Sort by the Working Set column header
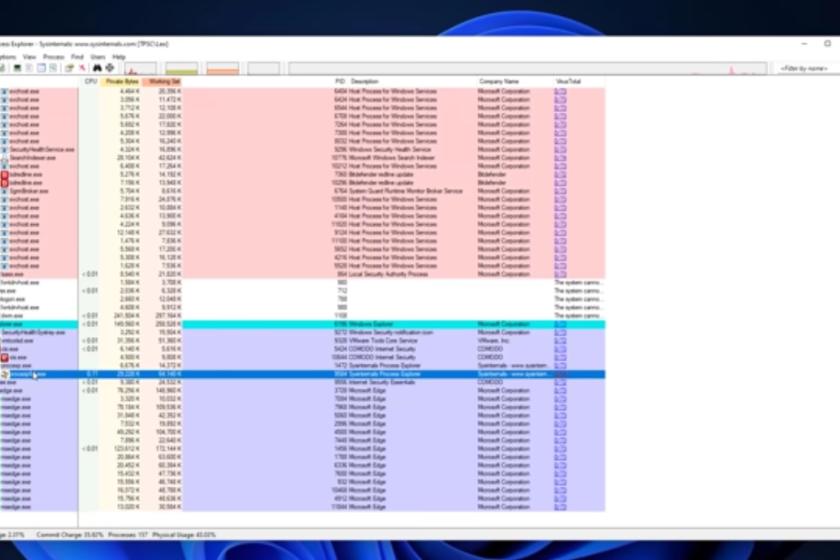840x560 pixels. pyautogui.click(x=162, y=81)
